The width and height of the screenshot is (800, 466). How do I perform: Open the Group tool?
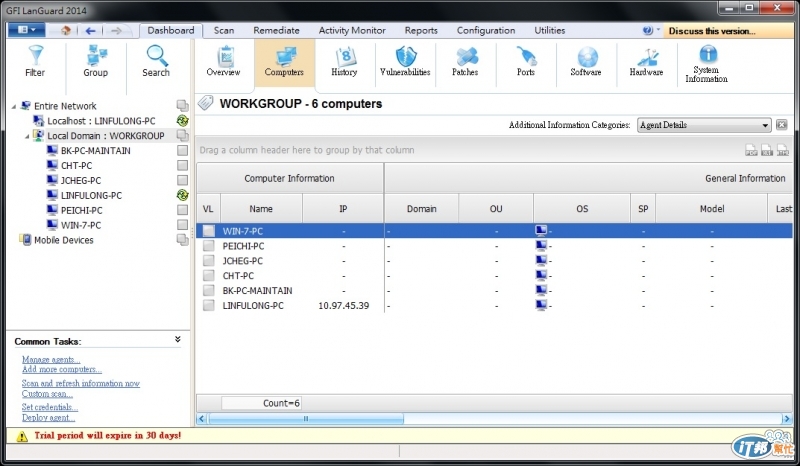coord(95,61)
